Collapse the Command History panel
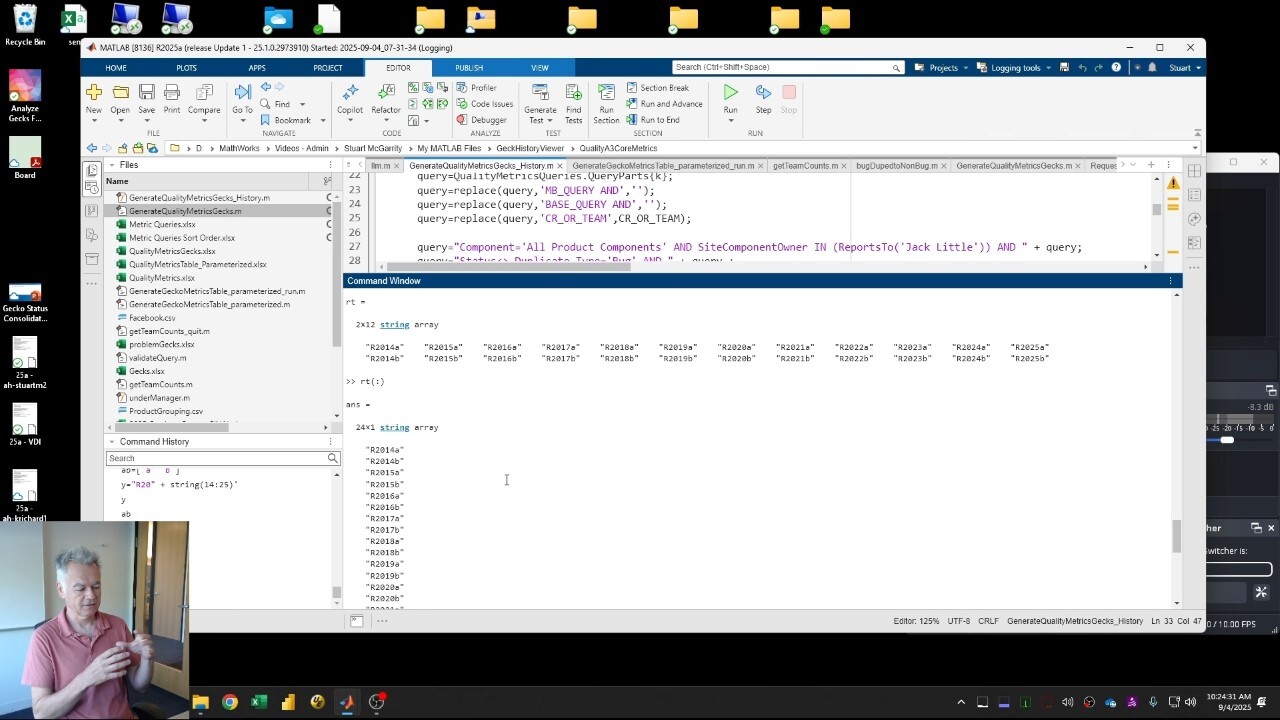The image size is (1280, 720). [112, 441]
